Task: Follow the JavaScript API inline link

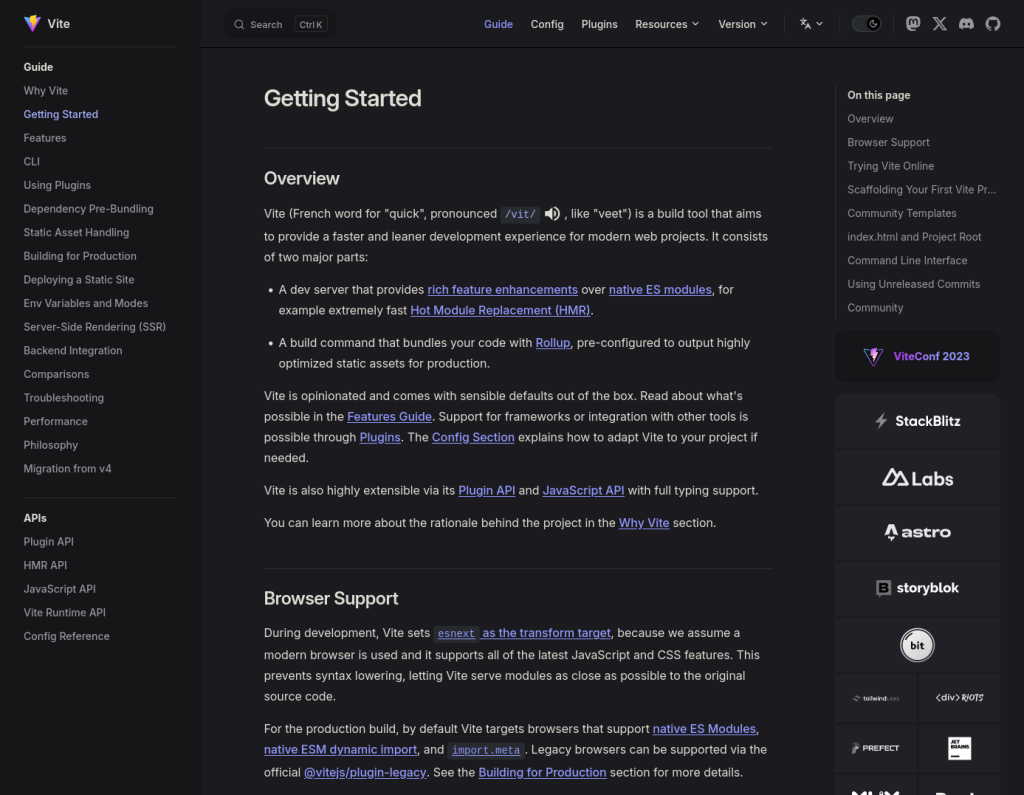Action: (x=583, y=491)
